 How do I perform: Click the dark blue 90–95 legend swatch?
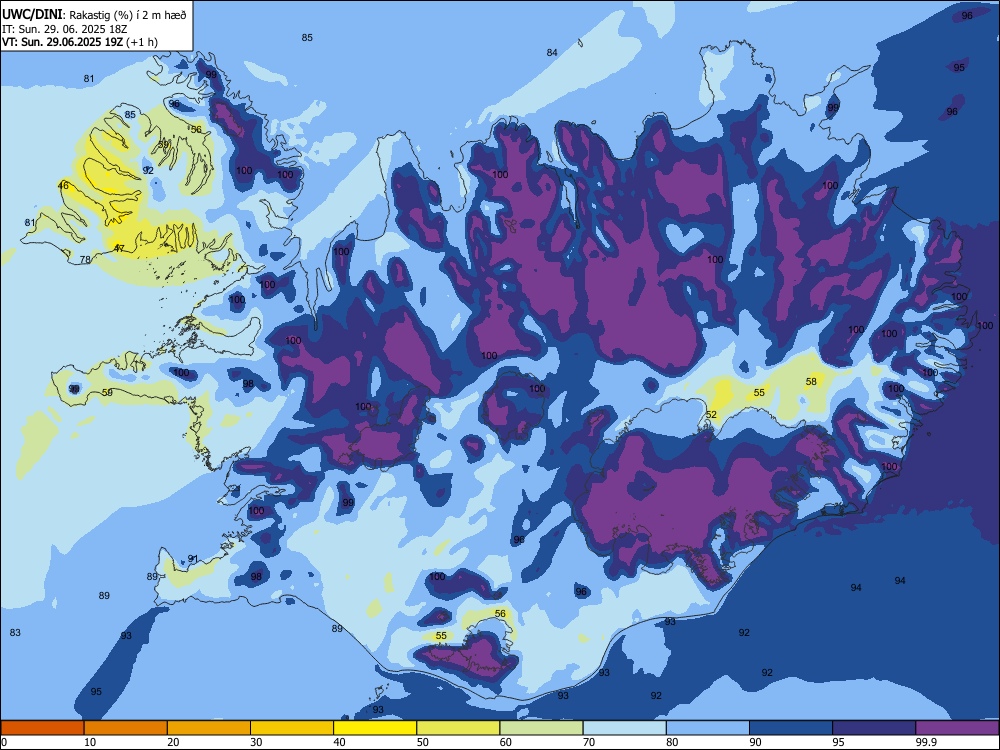click(x=791, y=728)
